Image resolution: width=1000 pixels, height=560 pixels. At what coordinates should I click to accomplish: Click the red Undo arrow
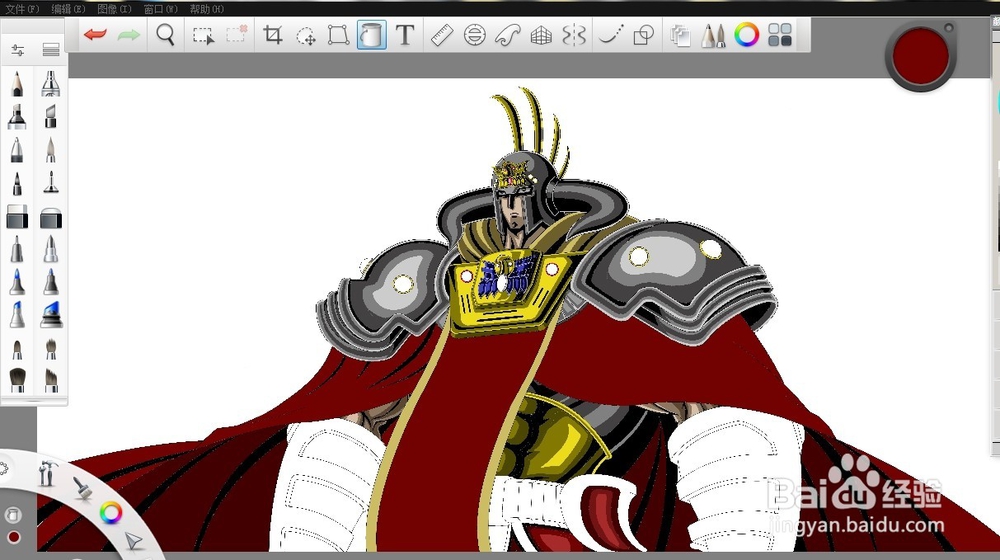pos(95,34)
